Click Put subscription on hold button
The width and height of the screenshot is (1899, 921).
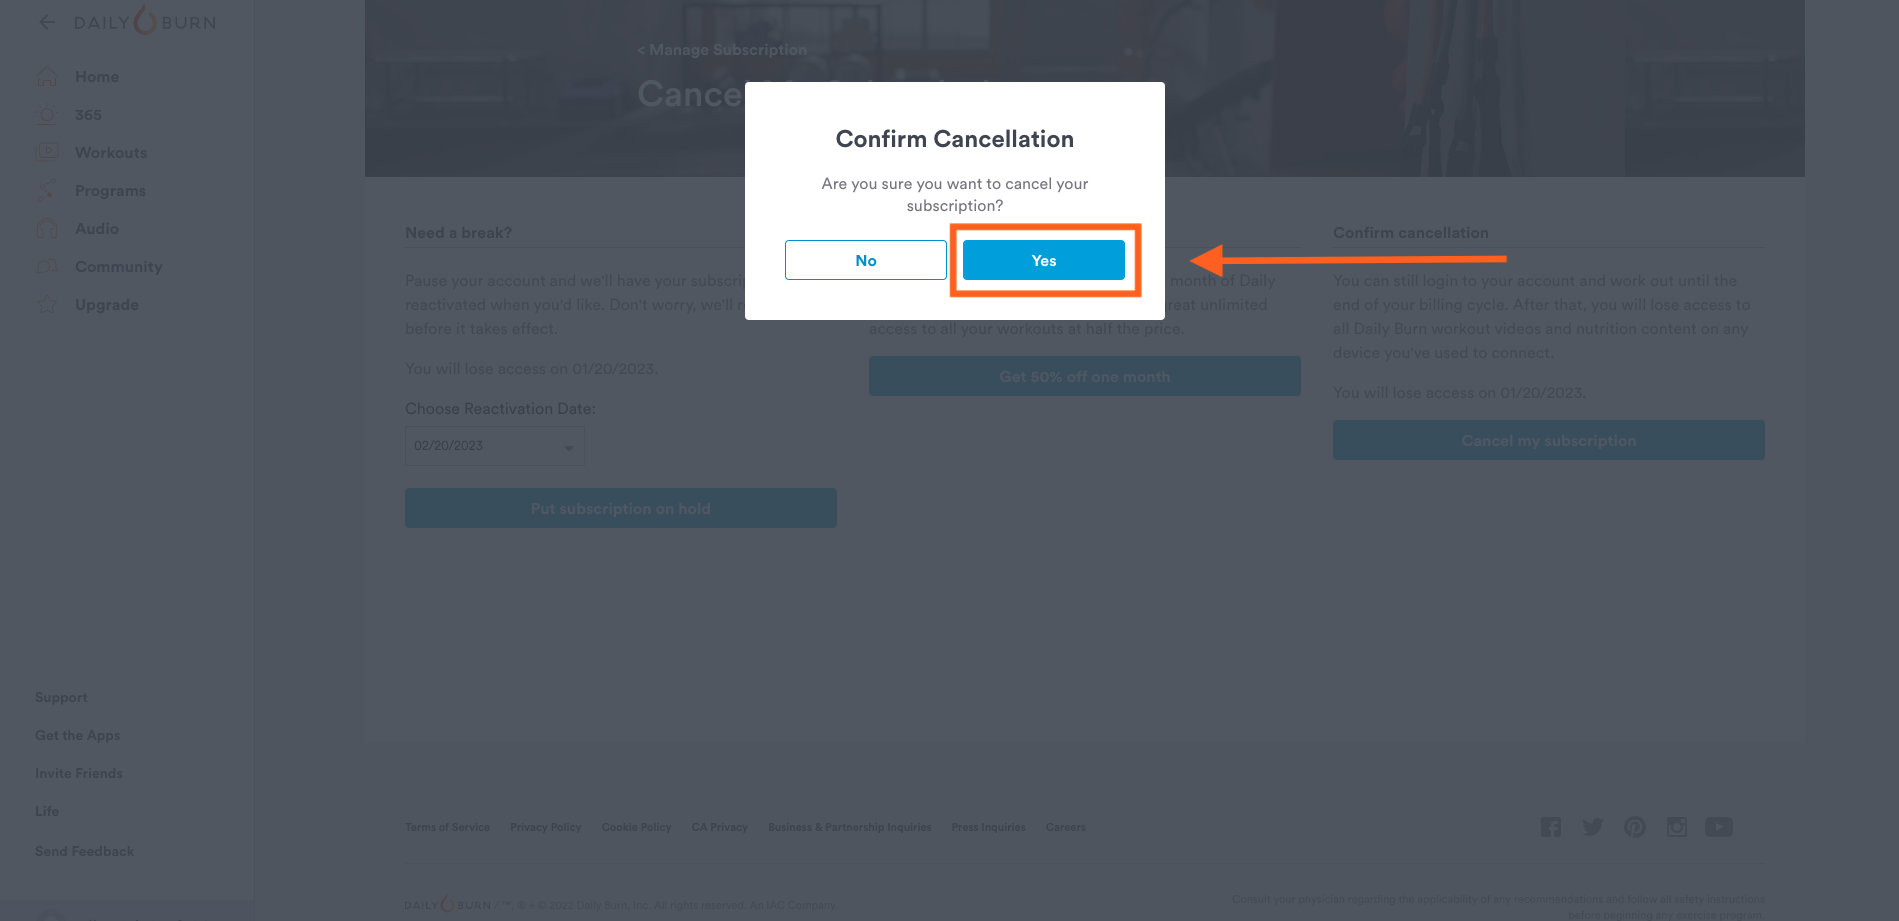click(621, 508)
